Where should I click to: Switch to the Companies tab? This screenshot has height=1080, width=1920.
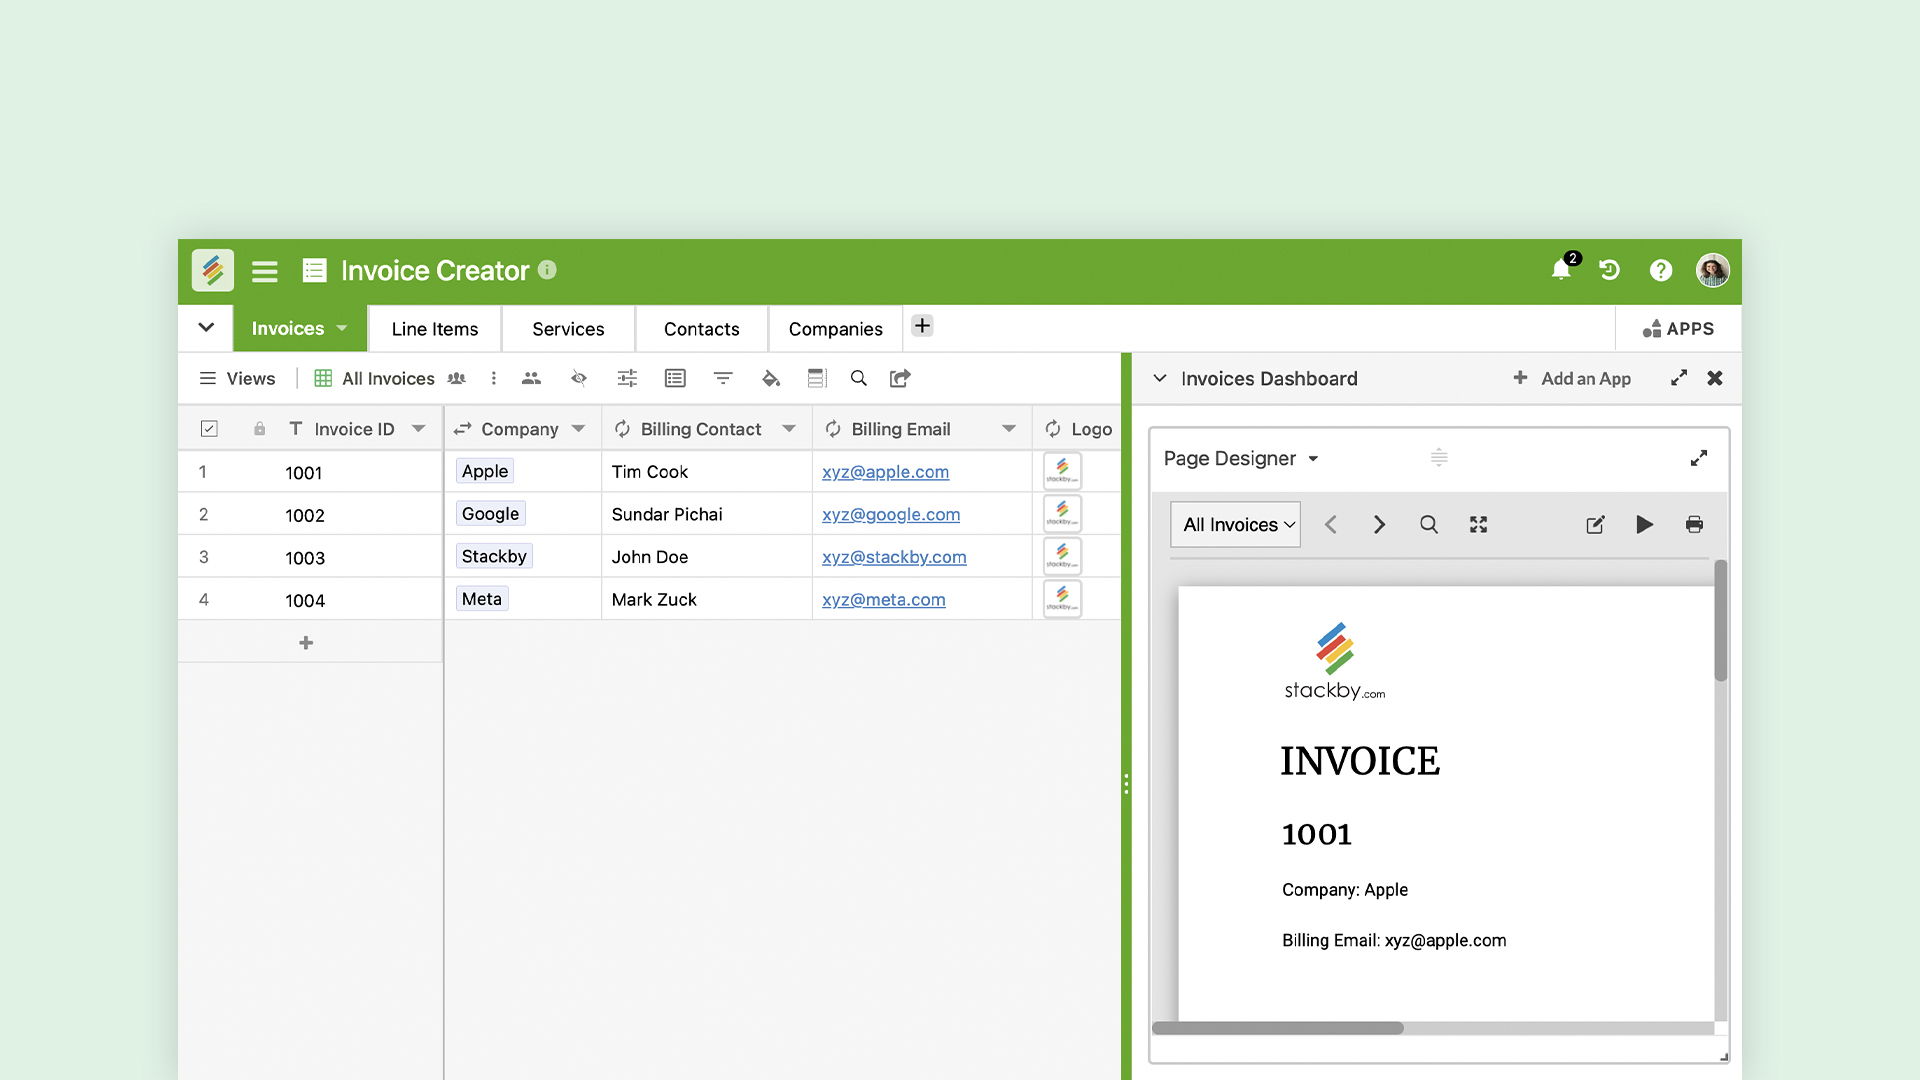point(835,329)
